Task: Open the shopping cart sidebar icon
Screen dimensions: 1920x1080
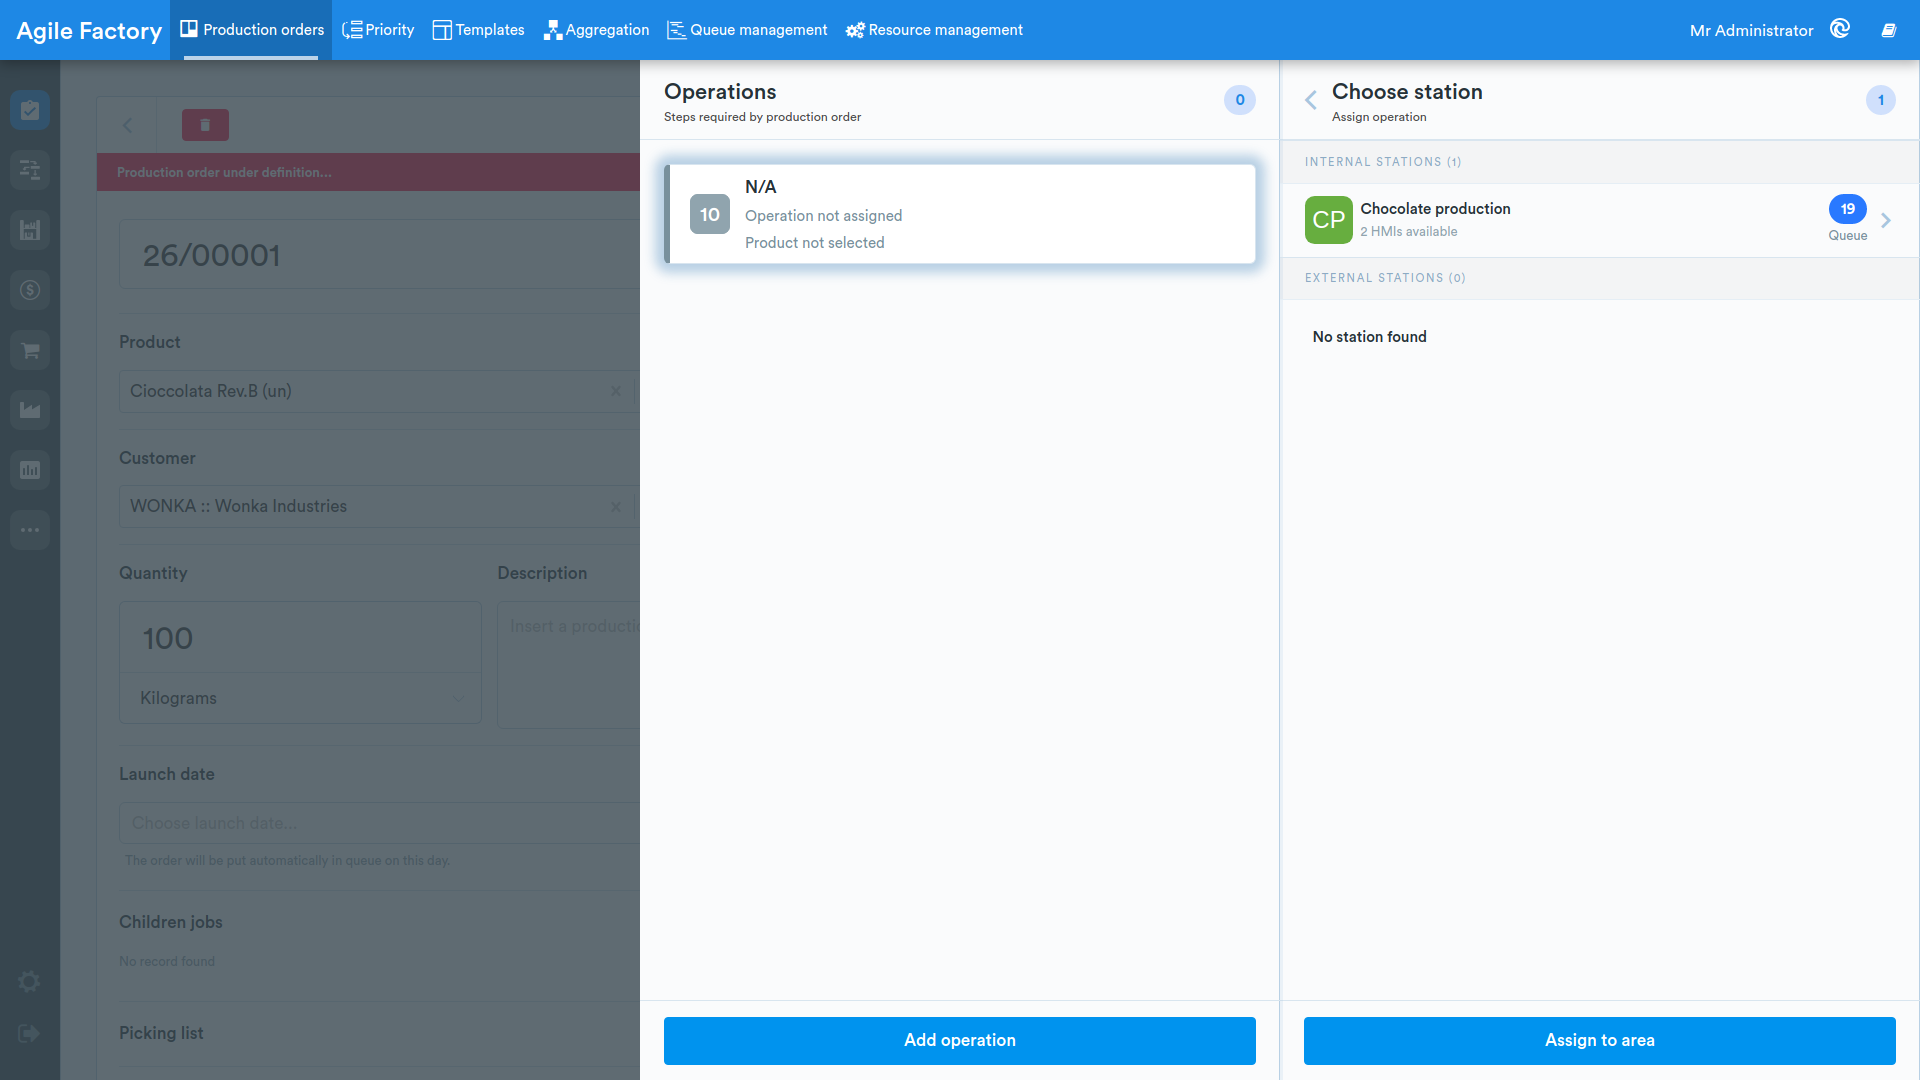Action: point(30,350)
